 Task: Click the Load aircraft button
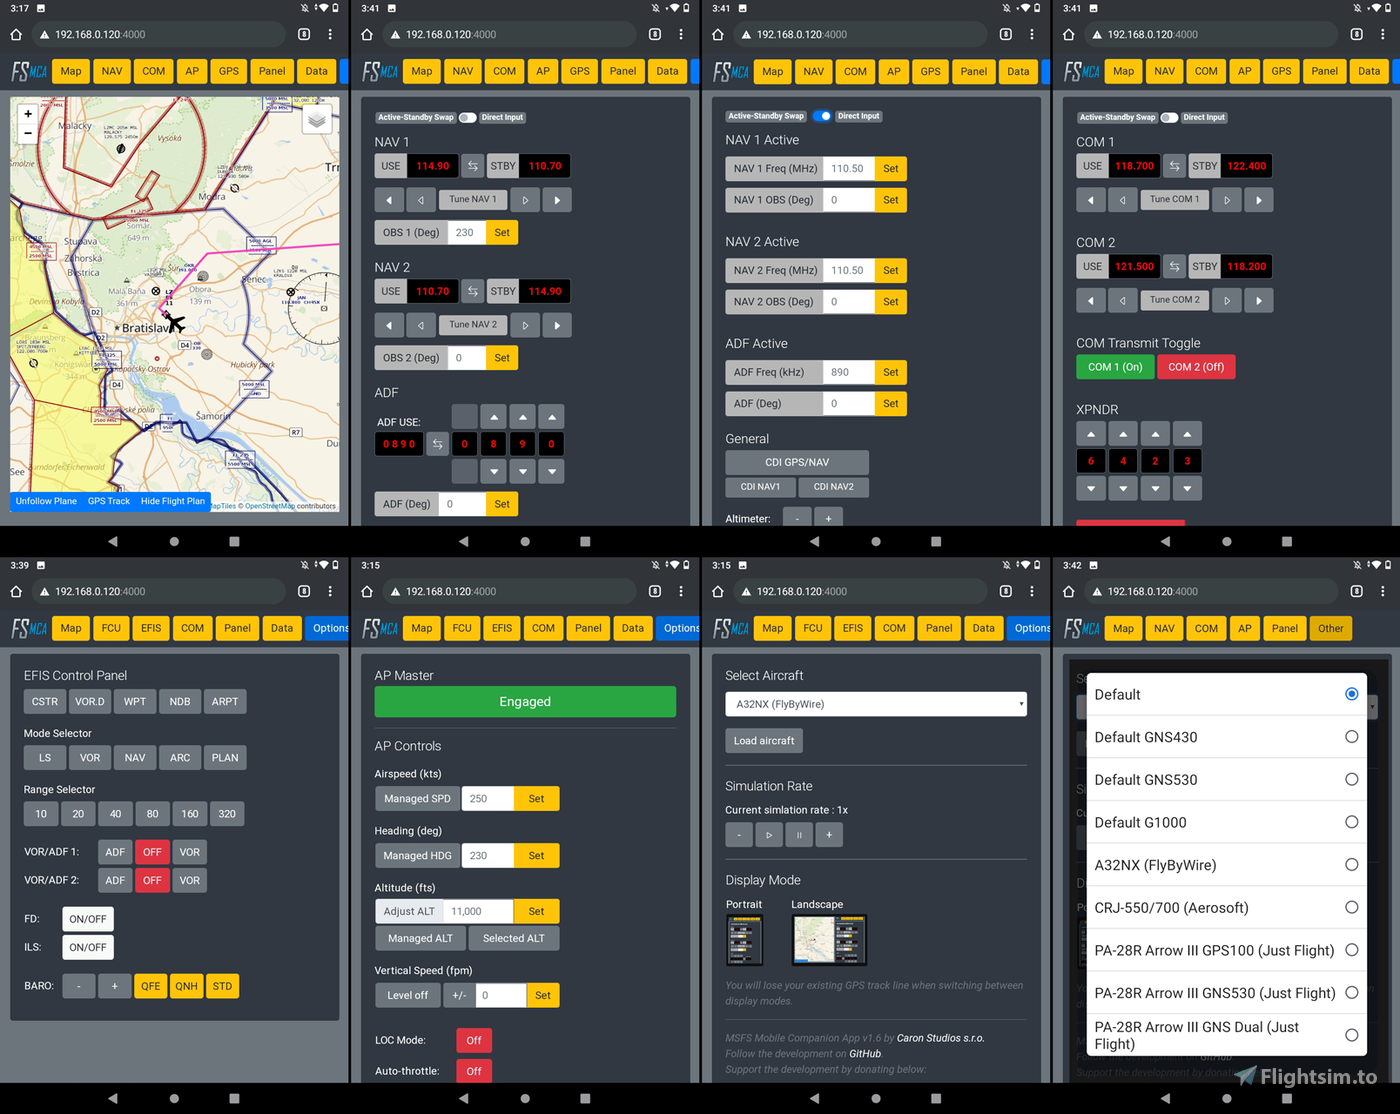pos(763,740)
